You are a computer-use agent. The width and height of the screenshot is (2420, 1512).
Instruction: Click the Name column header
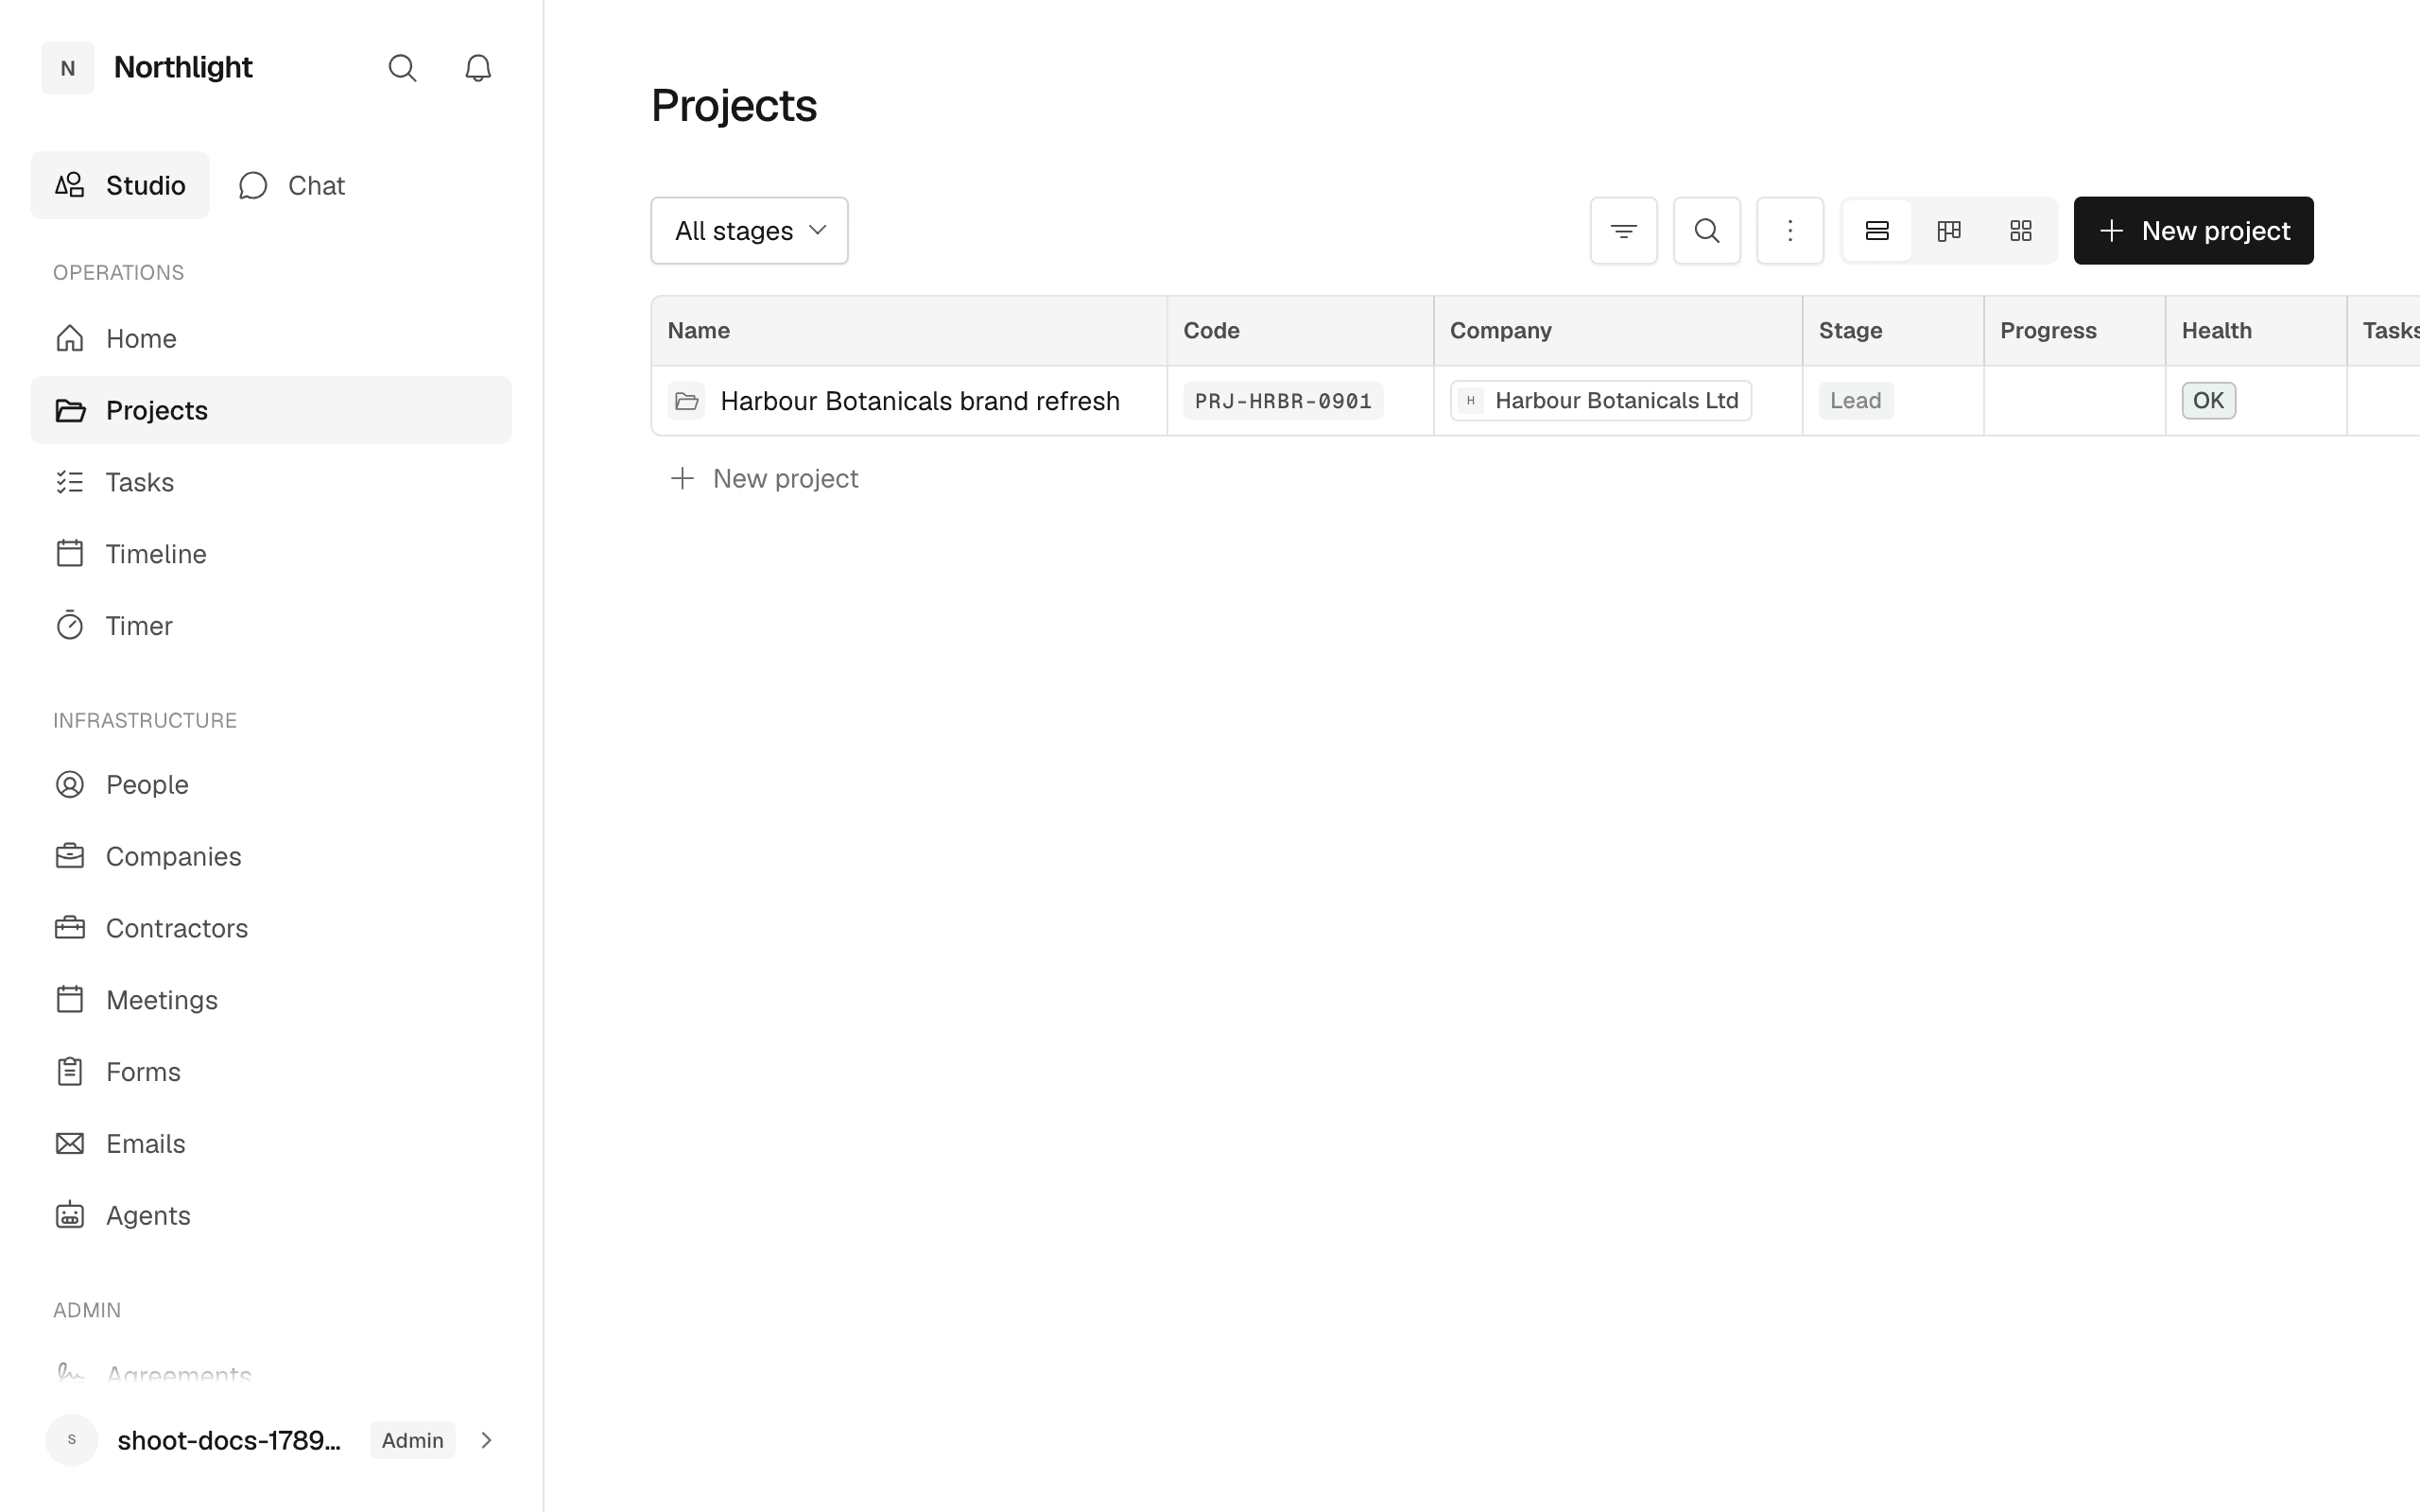coord(909,331)
